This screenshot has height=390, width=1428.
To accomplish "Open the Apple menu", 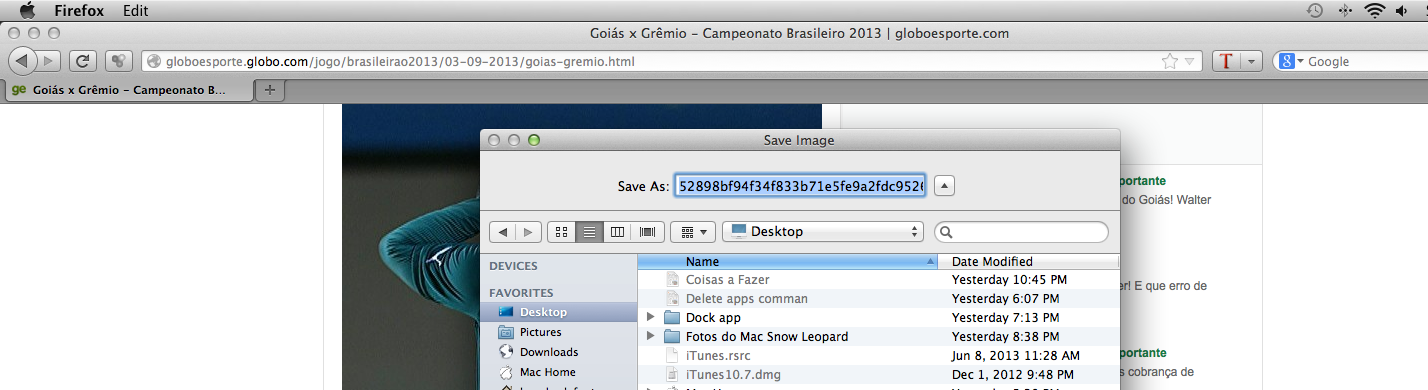I will (27, 10).
